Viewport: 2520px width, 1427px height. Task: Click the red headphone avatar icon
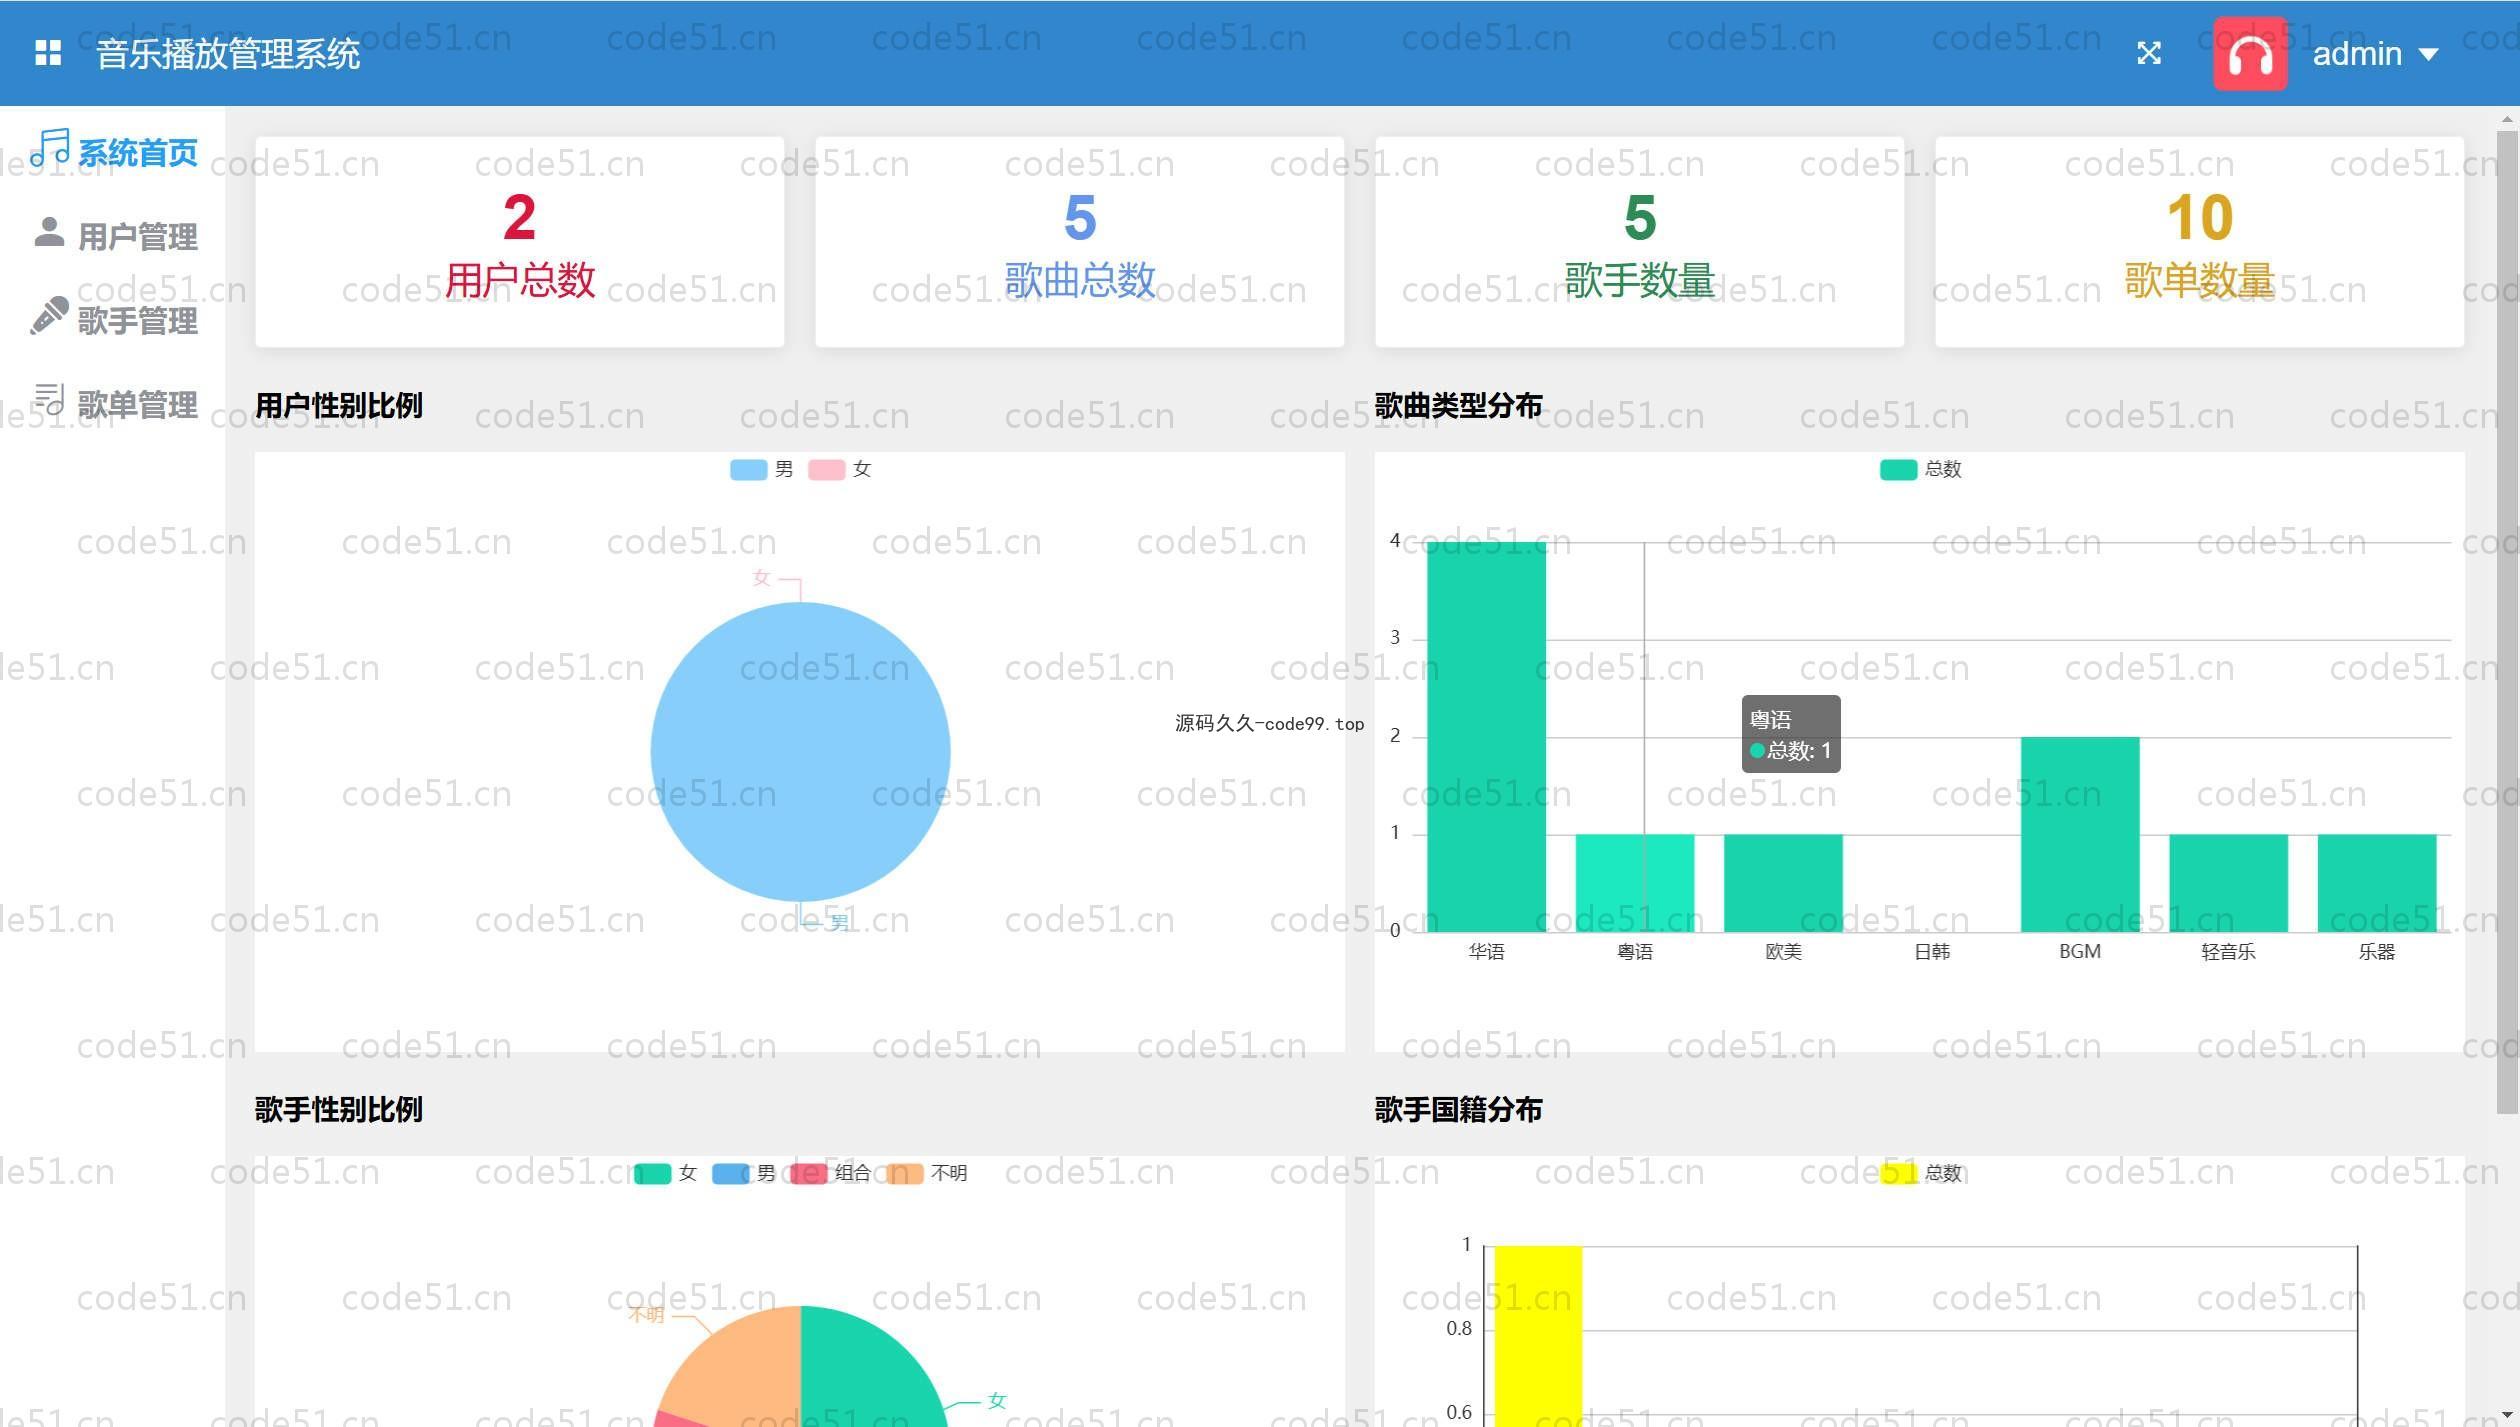(2250, 54)
